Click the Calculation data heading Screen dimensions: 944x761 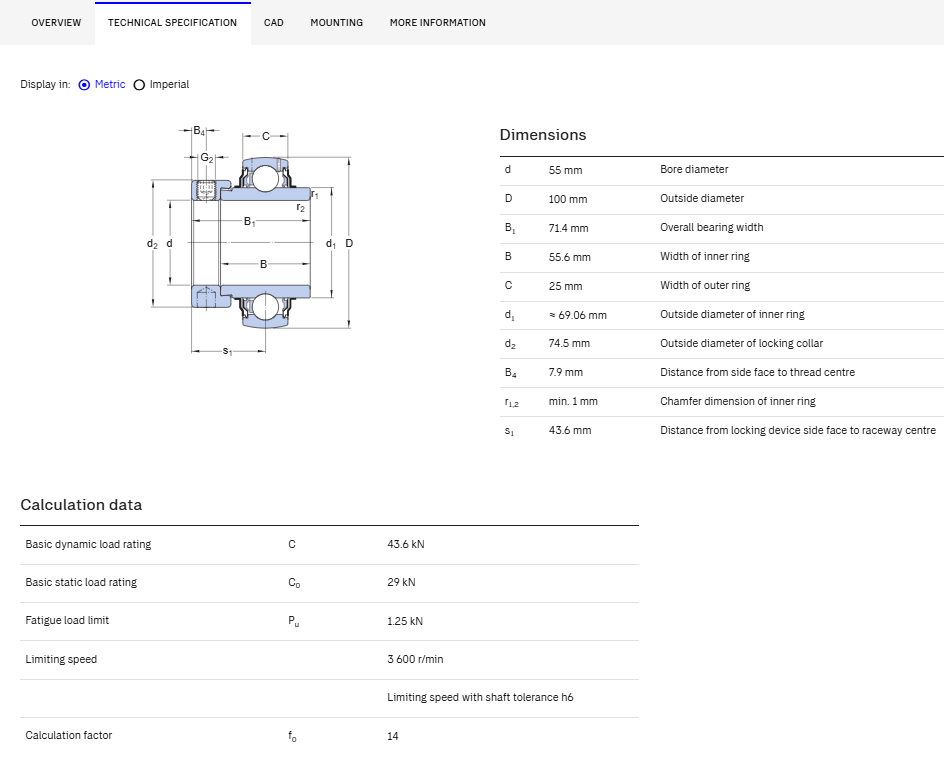[x=81, y=505]
